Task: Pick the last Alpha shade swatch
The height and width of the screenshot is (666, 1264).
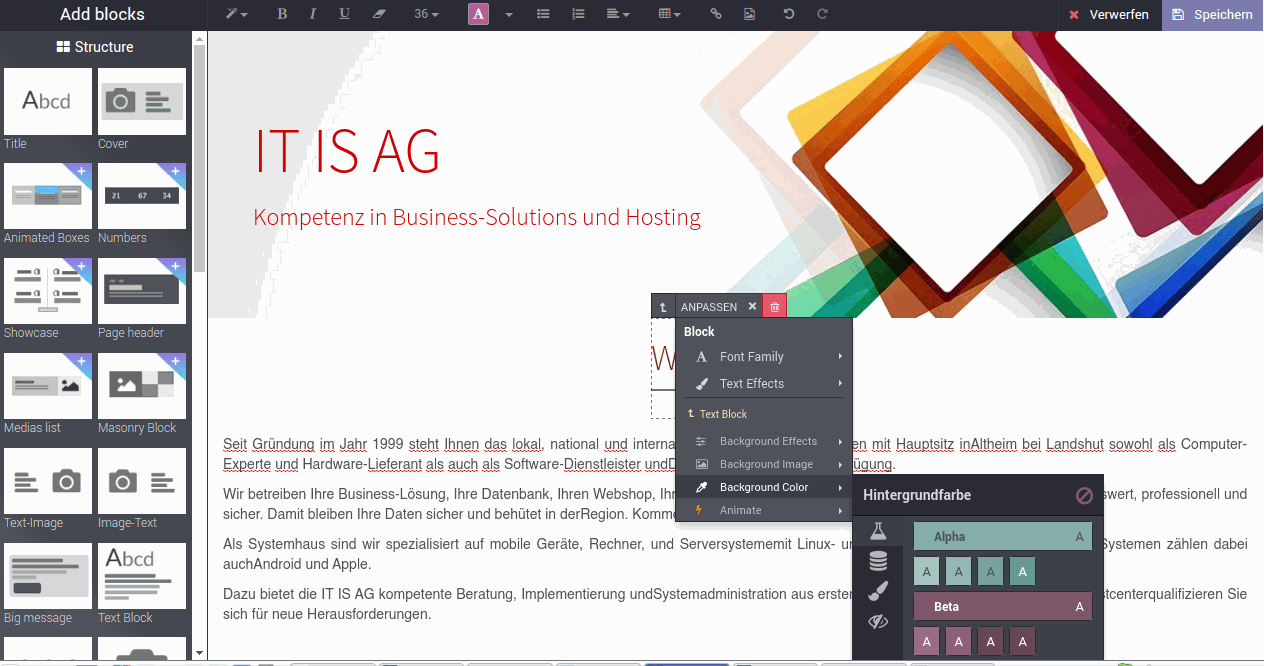Action: pos(1022,572)
